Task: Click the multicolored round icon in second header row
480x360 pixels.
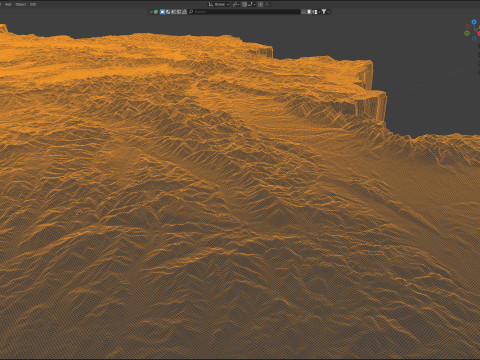Action: tap(156, 12)
